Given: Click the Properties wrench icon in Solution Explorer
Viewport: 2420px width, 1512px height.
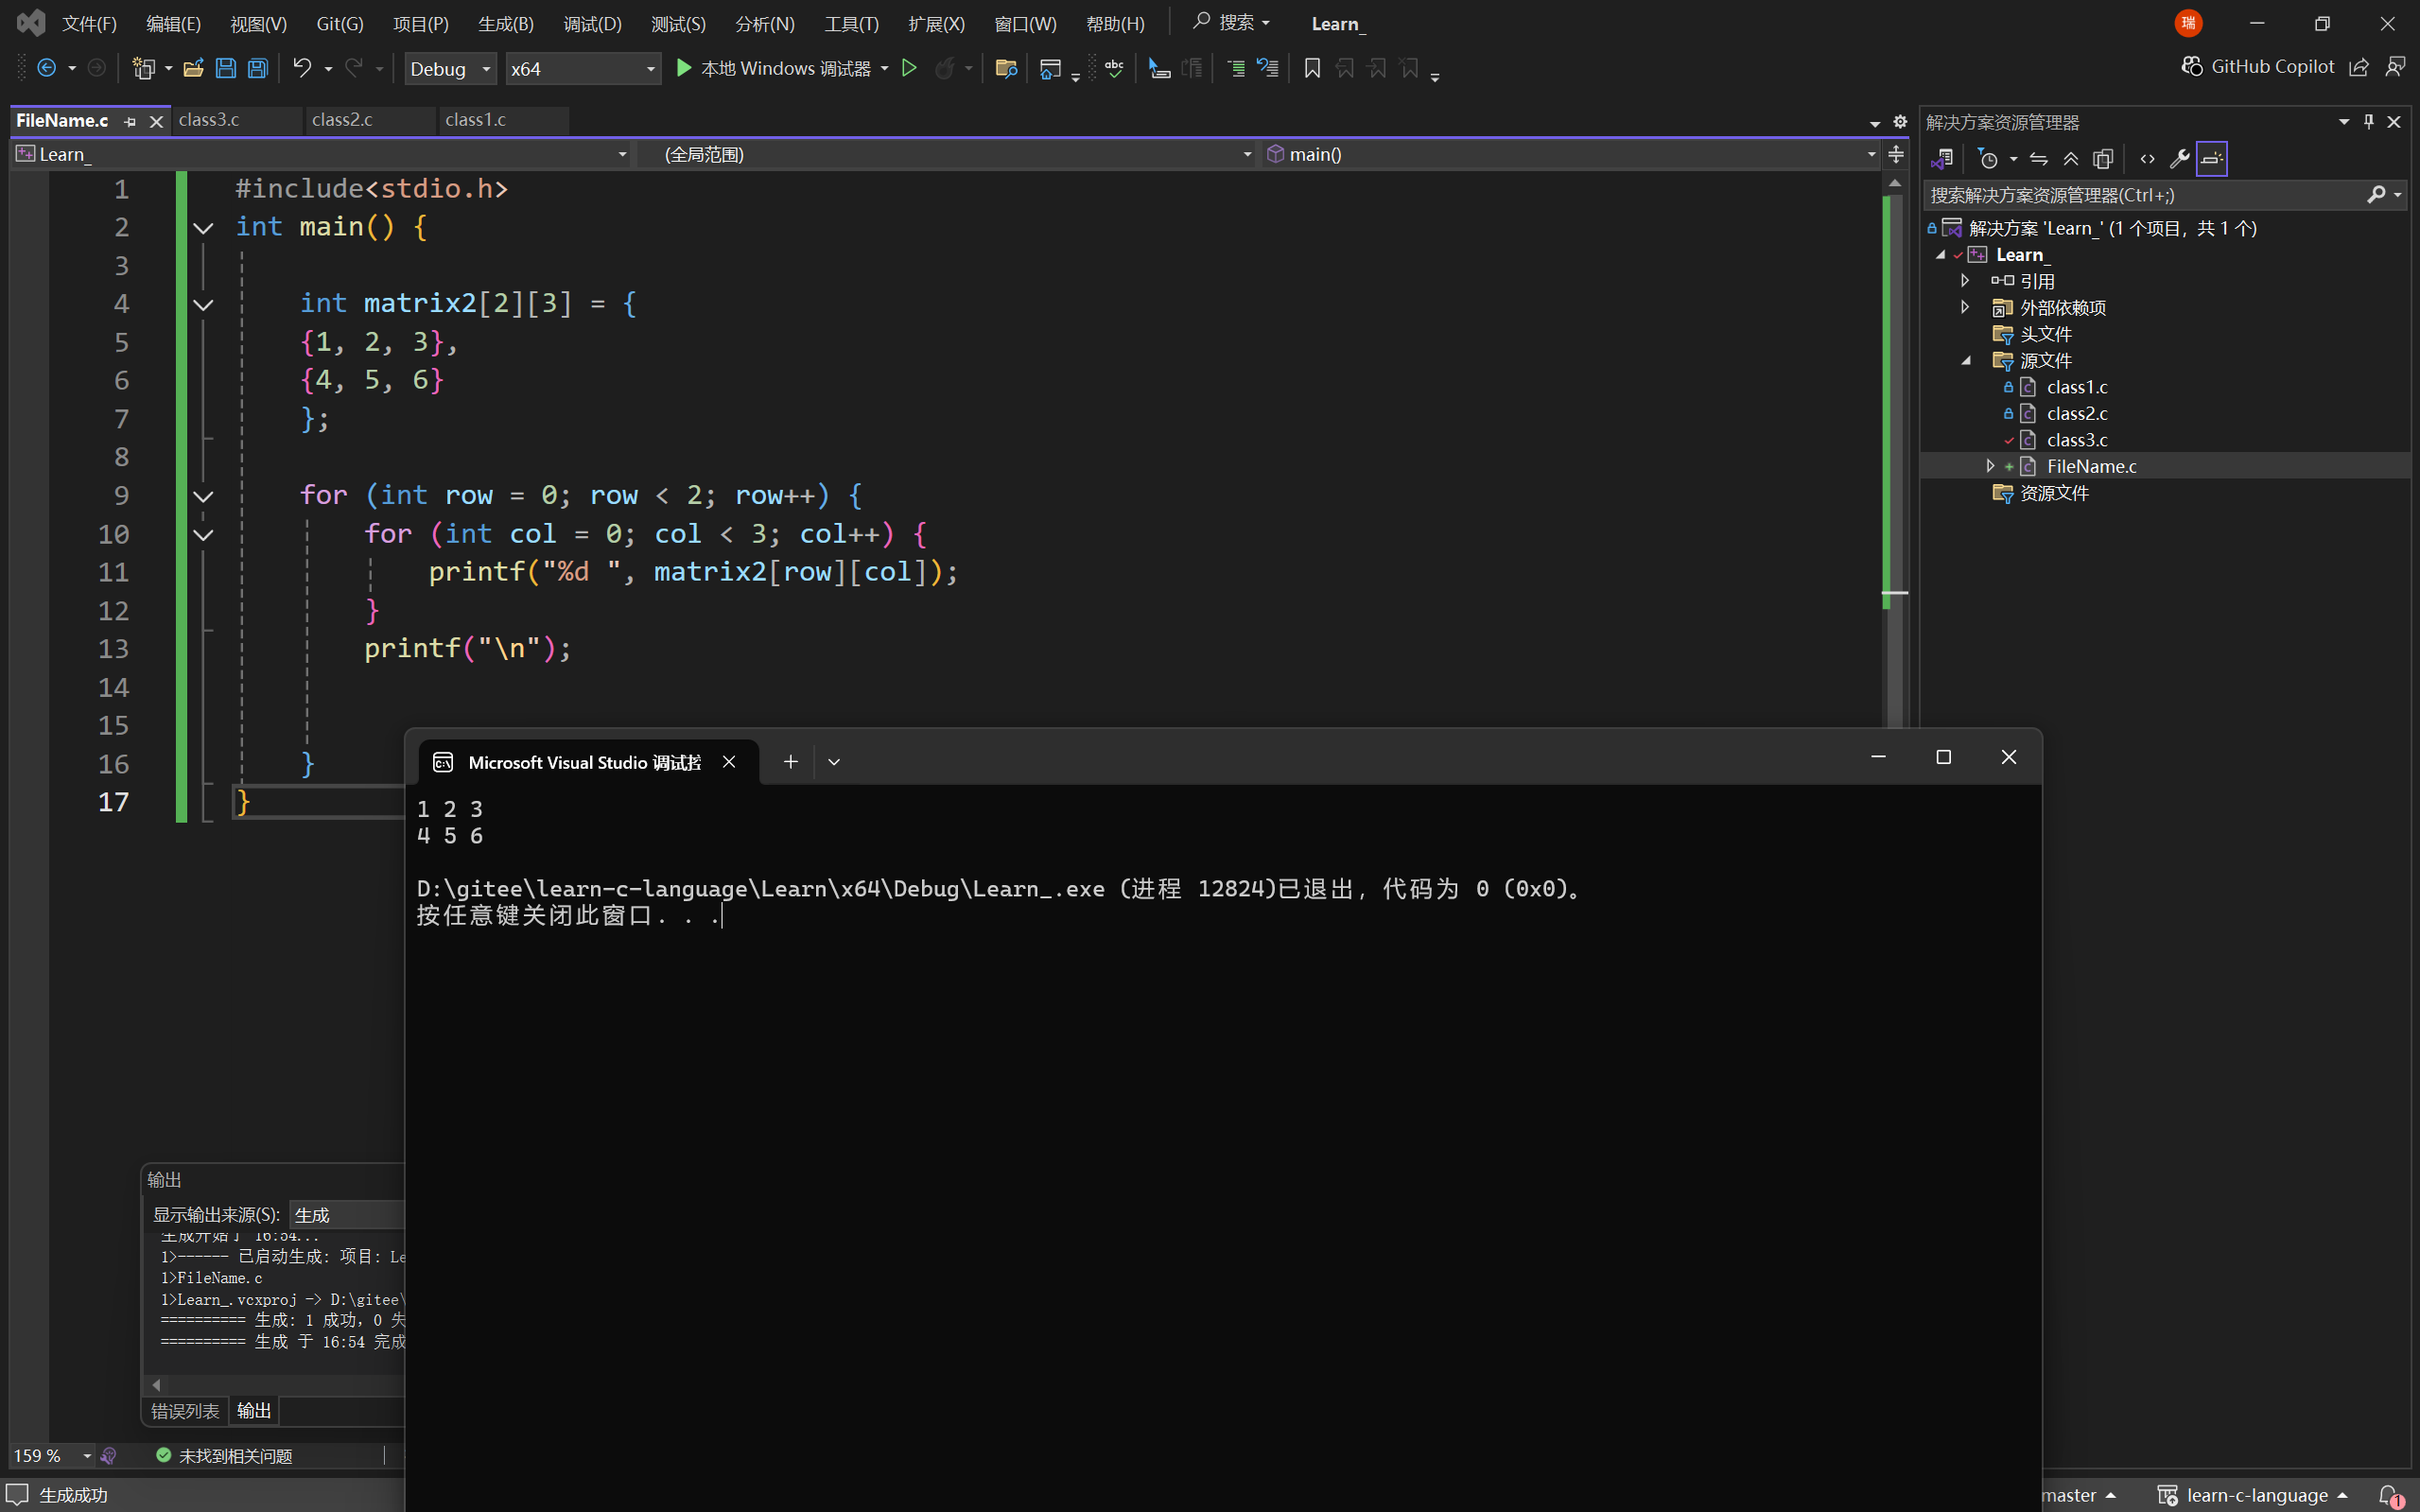Looking at the screenshot, I should point(2179,159).
